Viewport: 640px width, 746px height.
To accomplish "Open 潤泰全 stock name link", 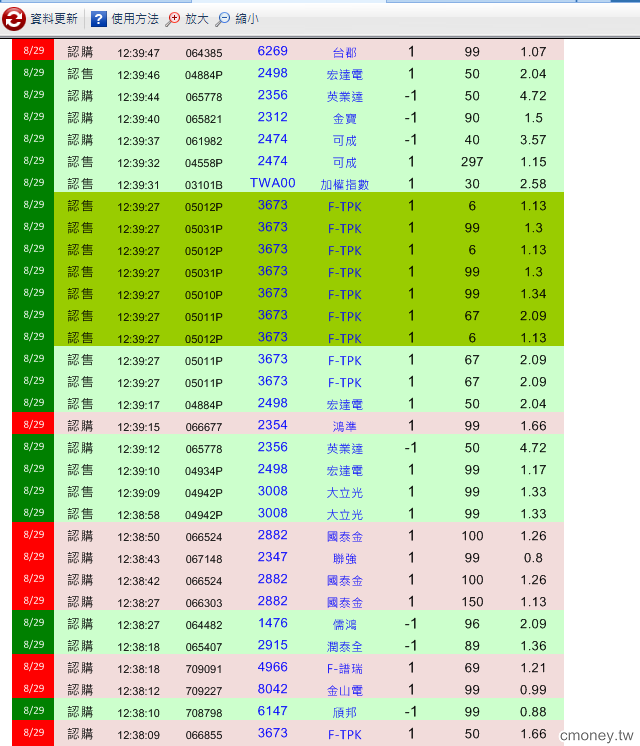I will click(x=345, y=647).
